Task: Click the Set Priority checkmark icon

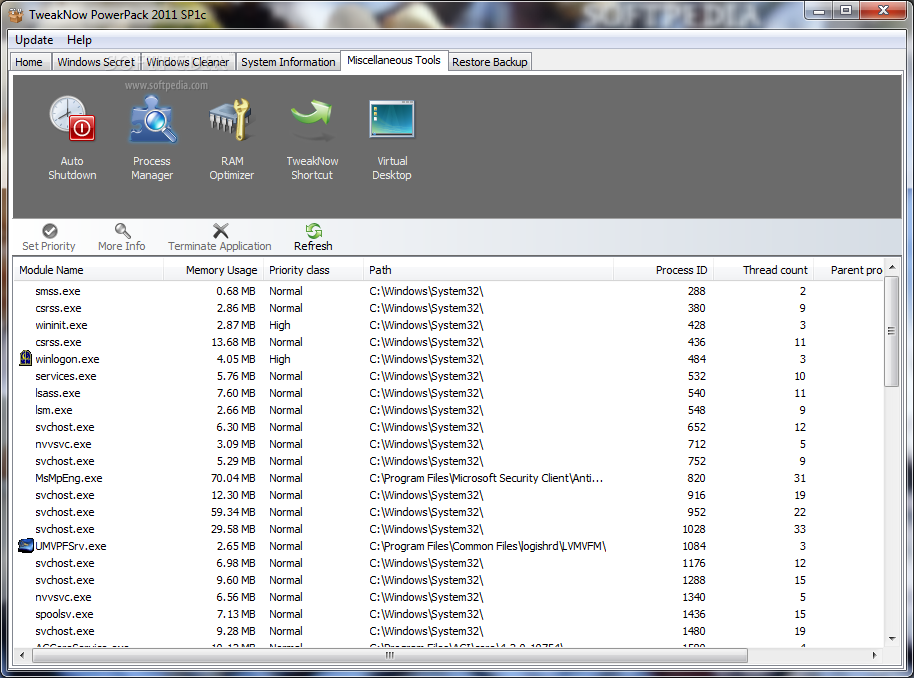Action: point(50,230)
